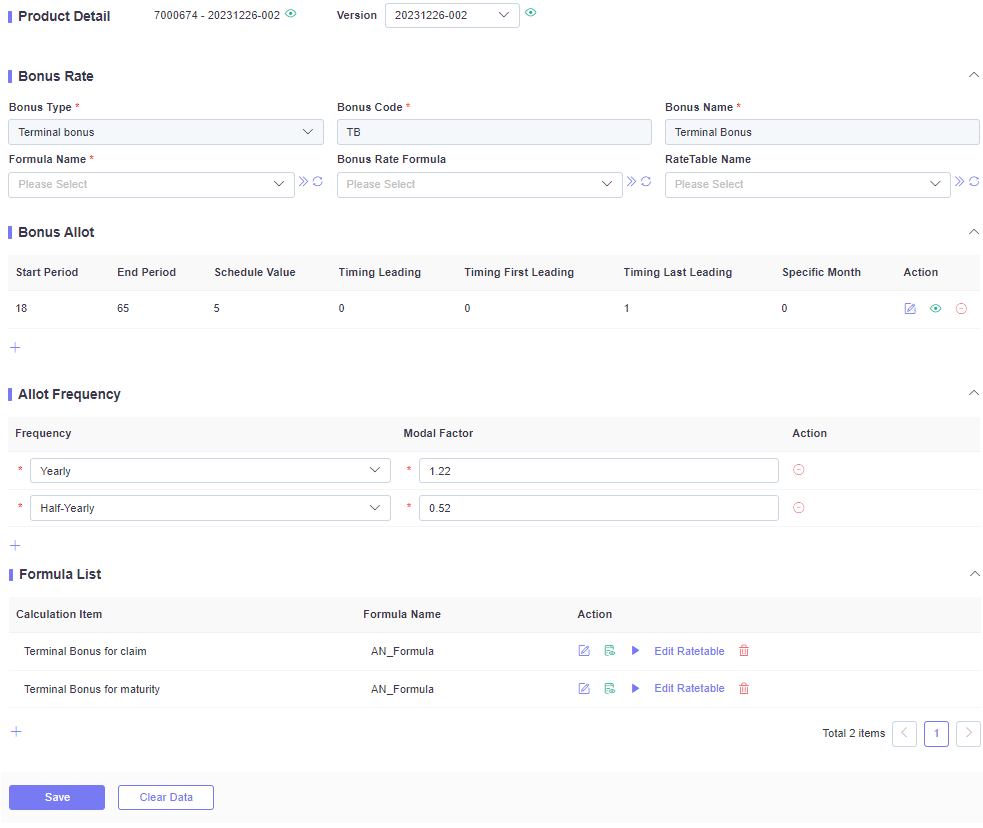This screenshot has width=983, height=828.
Task: Collapse the Allot Frequency section
Action: click(974, 393)
